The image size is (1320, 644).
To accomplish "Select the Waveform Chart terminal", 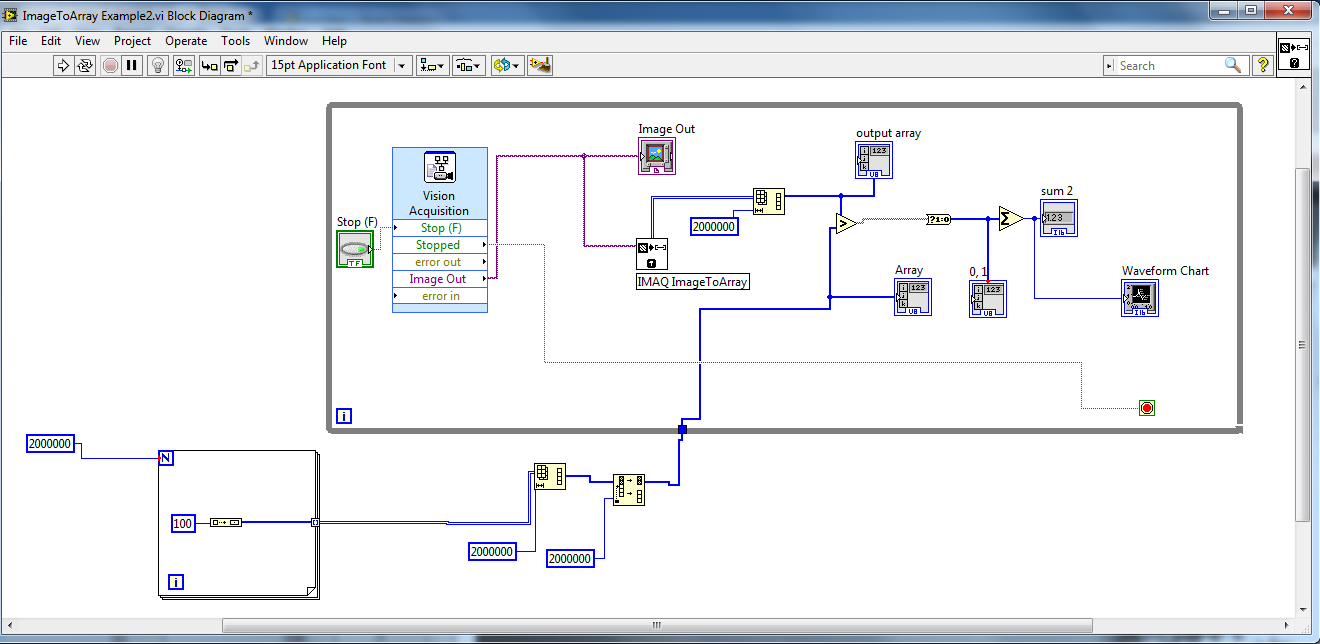I will coord(1140,298).
